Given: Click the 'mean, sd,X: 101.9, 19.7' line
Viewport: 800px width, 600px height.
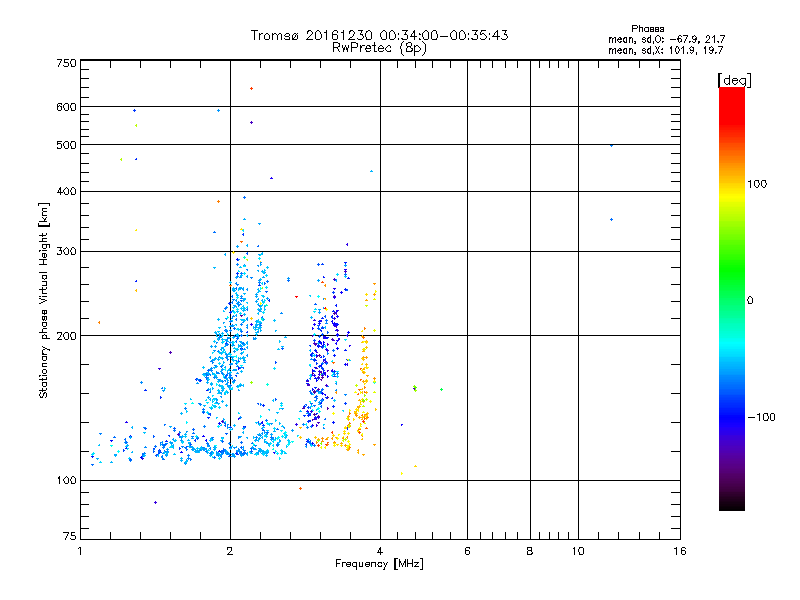Looking at the screenshot, I should tap(665, 50).
